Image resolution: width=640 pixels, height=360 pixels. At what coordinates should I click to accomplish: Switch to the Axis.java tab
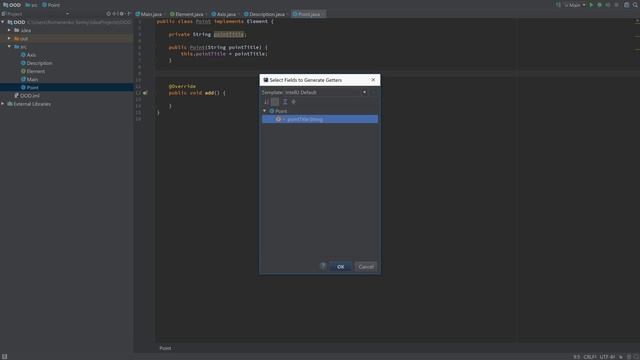(x=224, y=14)
